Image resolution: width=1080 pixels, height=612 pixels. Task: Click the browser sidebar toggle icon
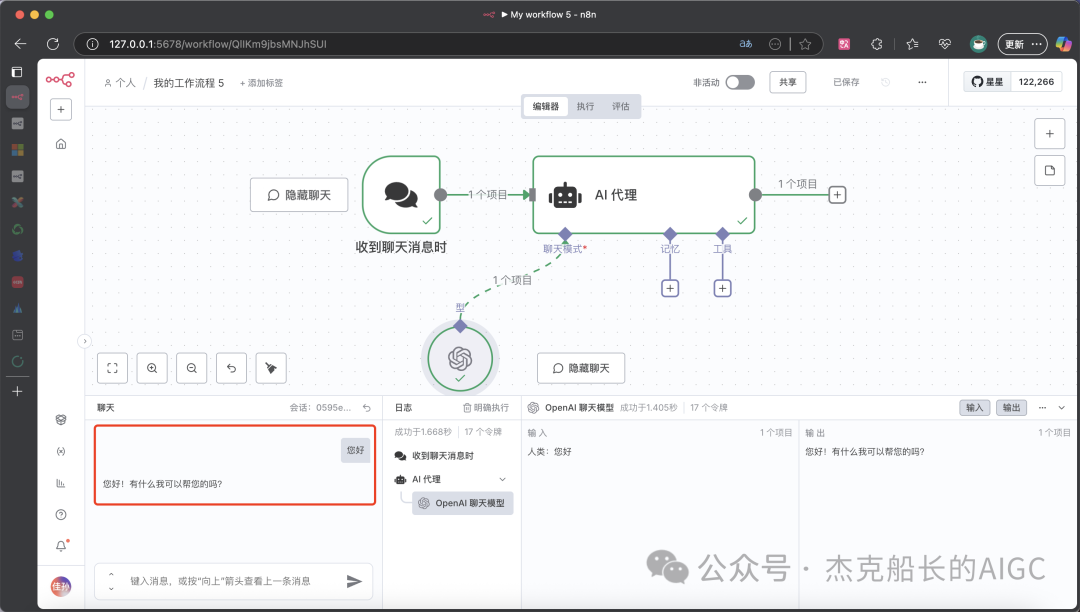pos(17,72)
